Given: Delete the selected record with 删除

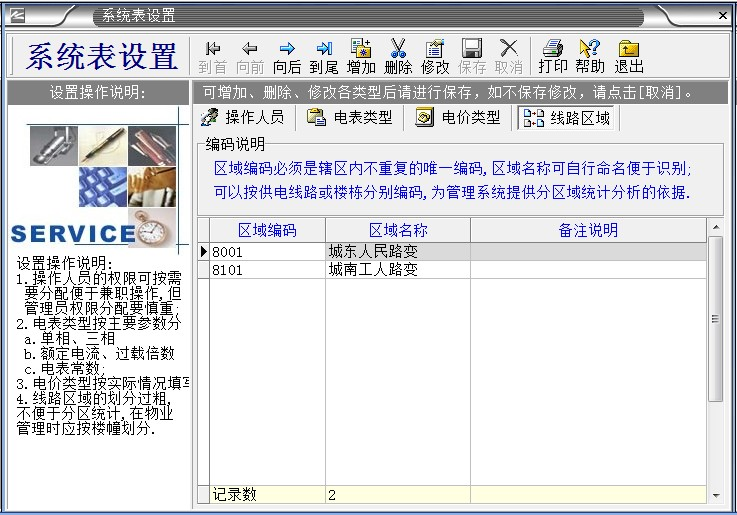Looking at the screenshot, I should click(x=398, y=56).
